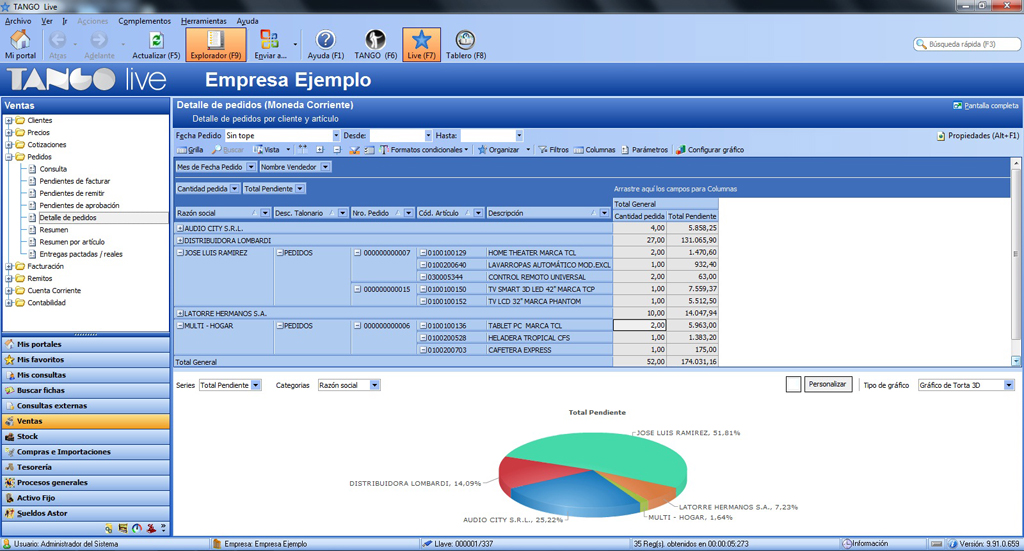Select Pendientes de facturar report
1024x551 pixels.
point(74,181)
